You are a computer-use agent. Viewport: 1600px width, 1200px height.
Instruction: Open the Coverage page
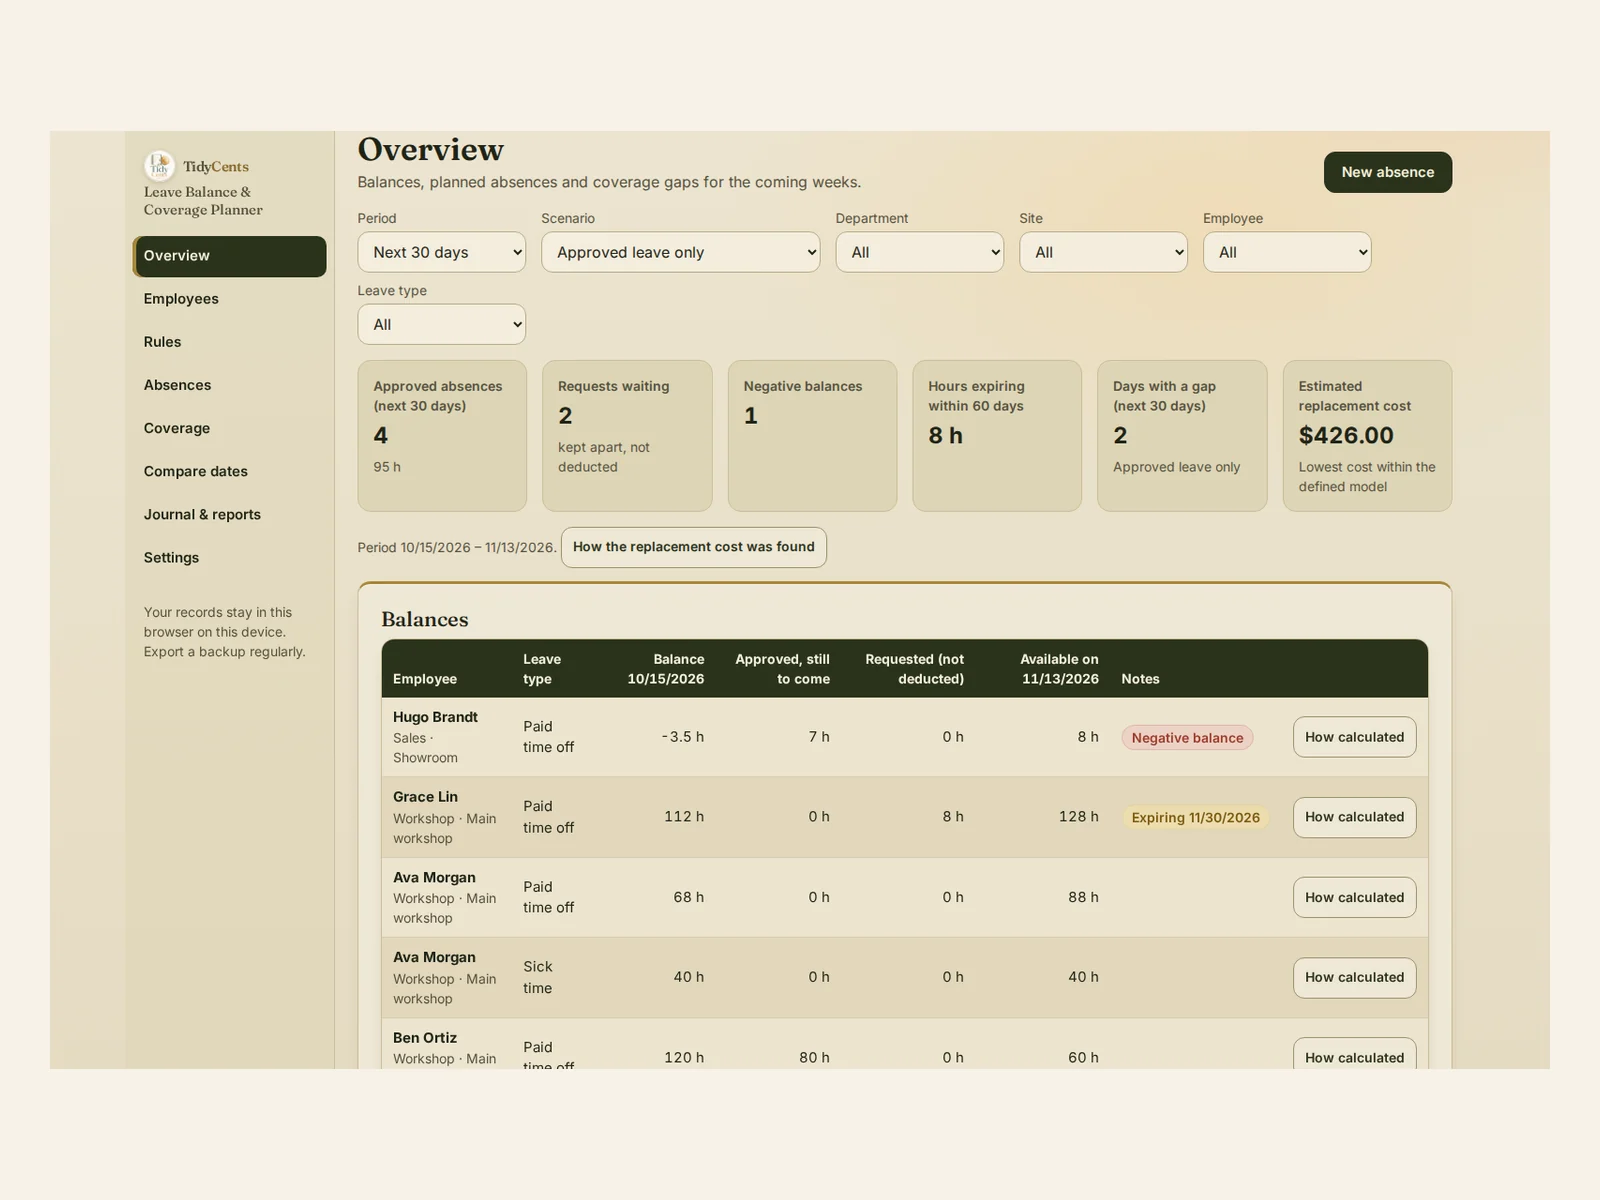coord(230,428)
